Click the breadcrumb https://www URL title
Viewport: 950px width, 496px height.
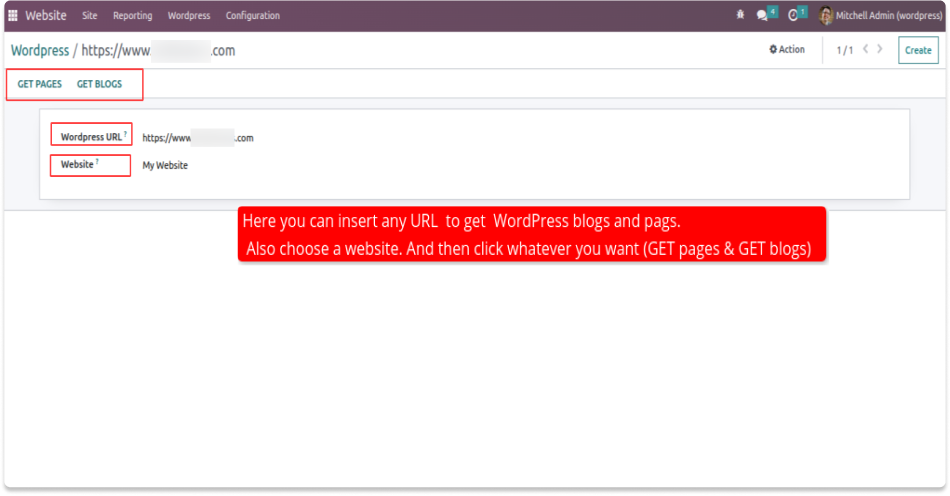[x=158, y=50]
